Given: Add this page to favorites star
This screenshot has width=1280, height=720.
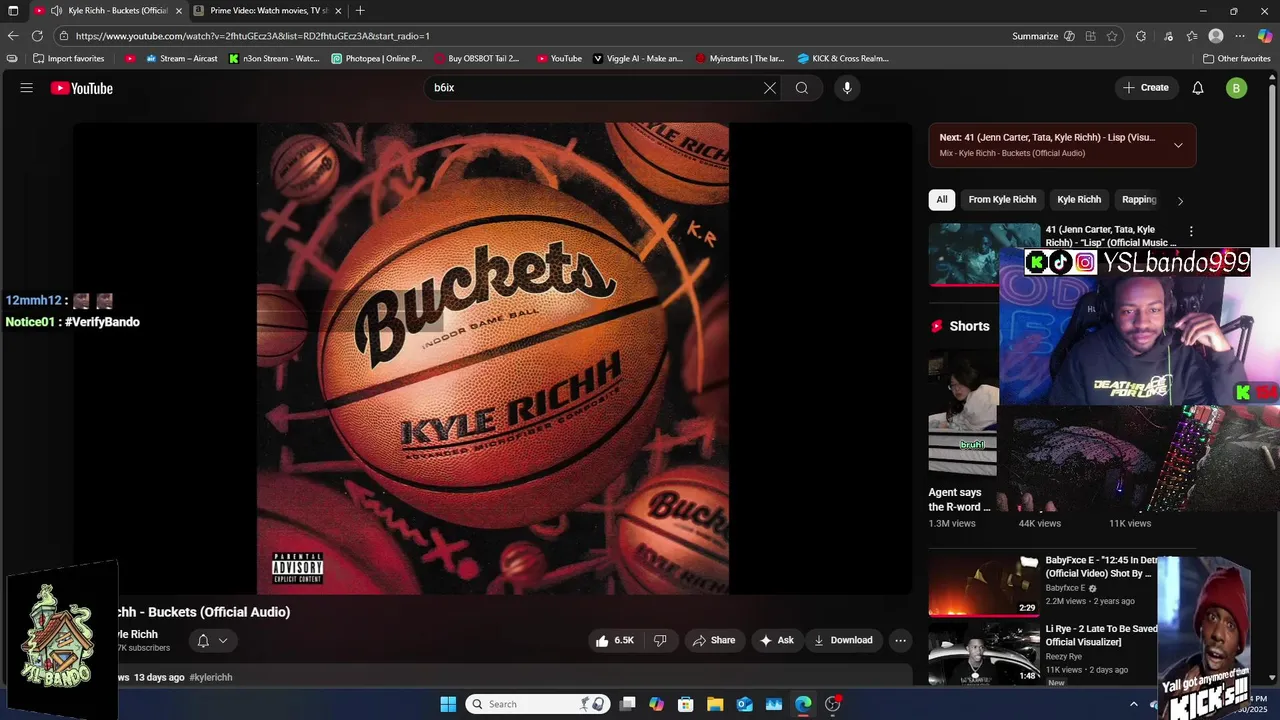Looking at the screenshot, I should [1112, 36].
